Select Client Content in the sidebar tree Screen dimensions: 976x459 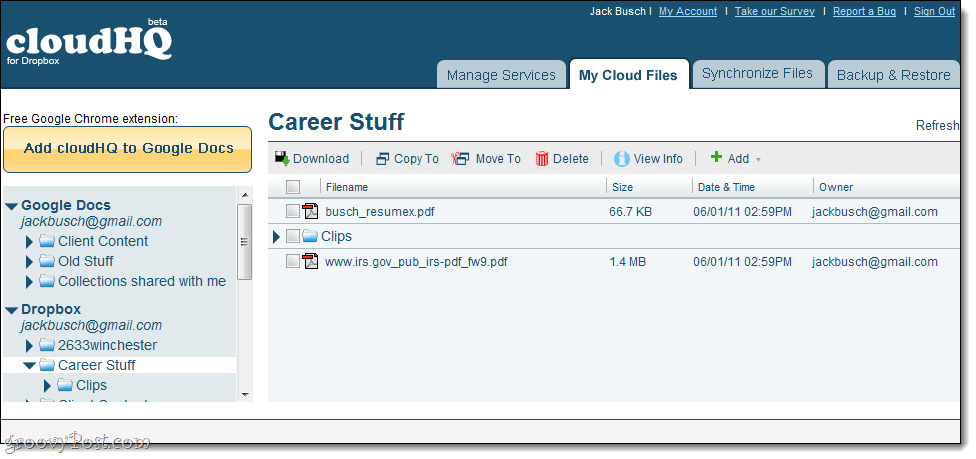(x=103, y=241)
